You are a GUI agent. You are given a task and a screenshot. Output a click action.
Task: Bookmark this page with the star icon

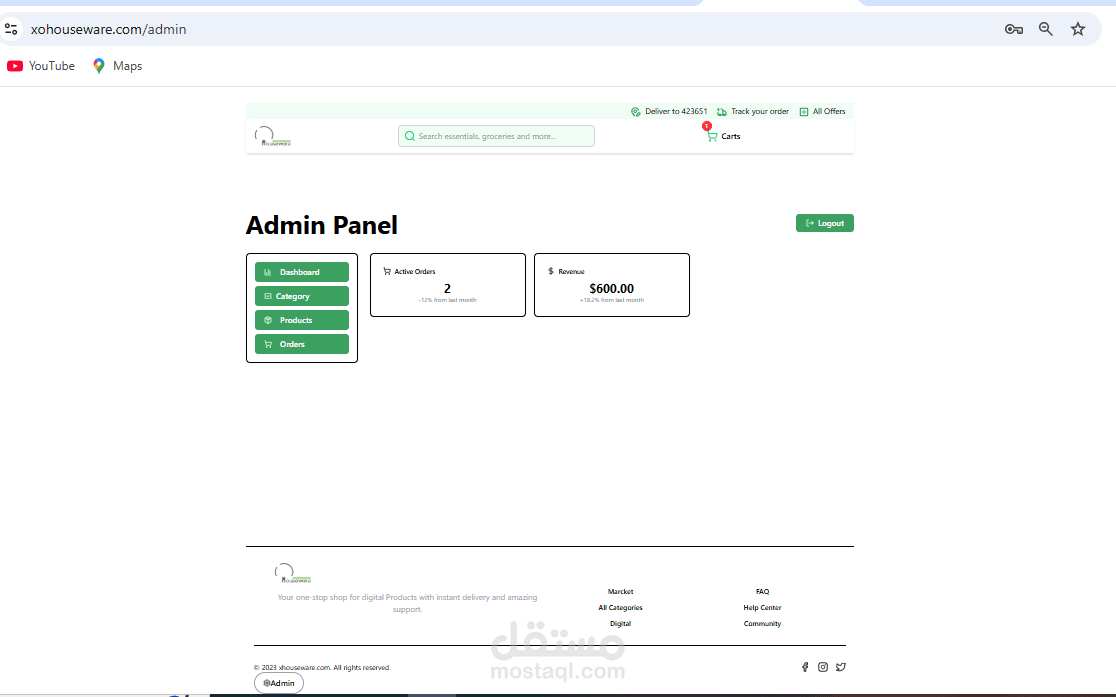pyautogui.click(x=1078, y=29)
